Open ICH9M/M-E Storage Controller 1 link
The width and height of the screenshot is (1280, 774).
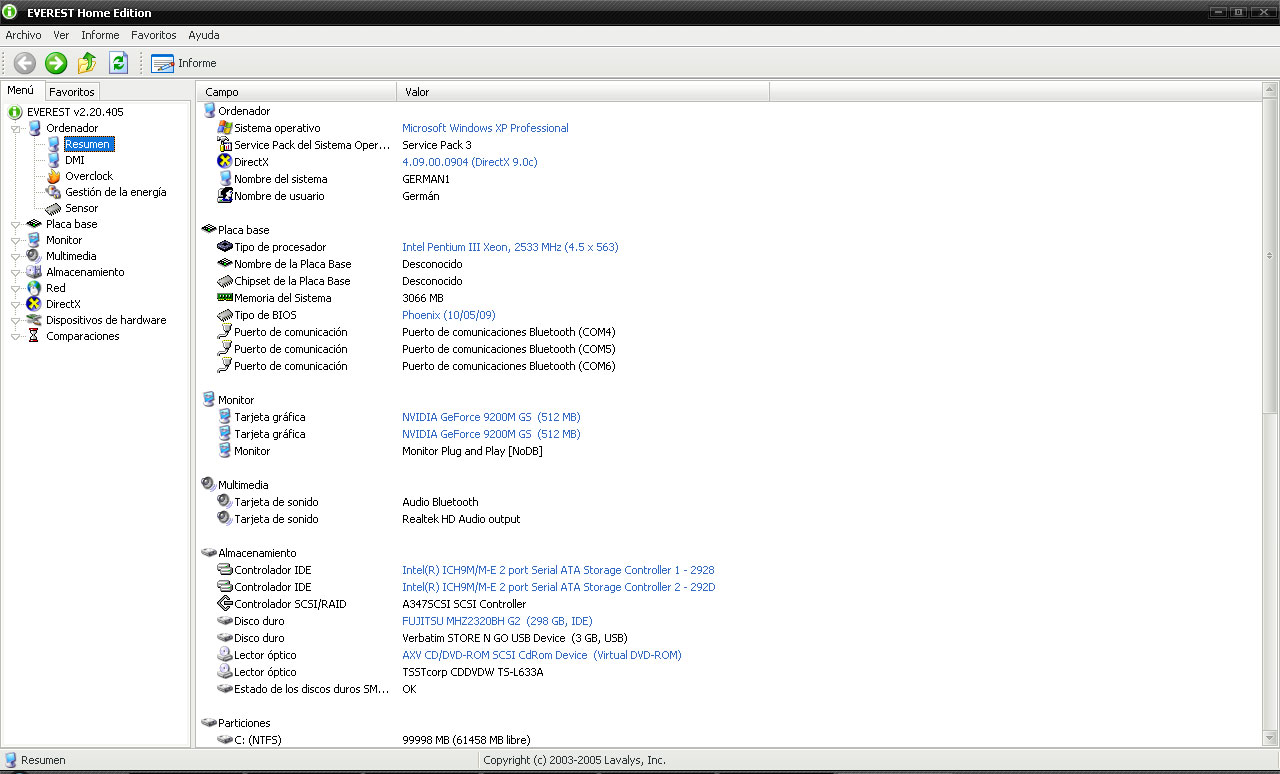(x=558, y=570)
